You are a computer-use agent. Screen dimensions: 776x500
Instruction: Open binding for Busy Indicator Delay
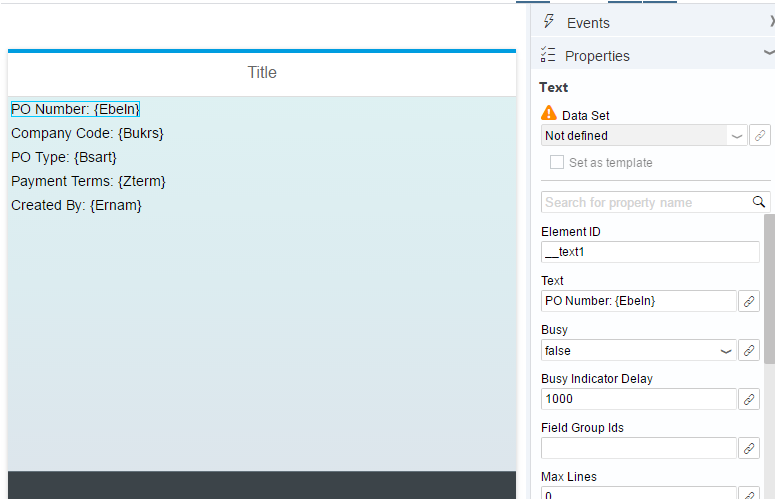[x=749, y=399]
